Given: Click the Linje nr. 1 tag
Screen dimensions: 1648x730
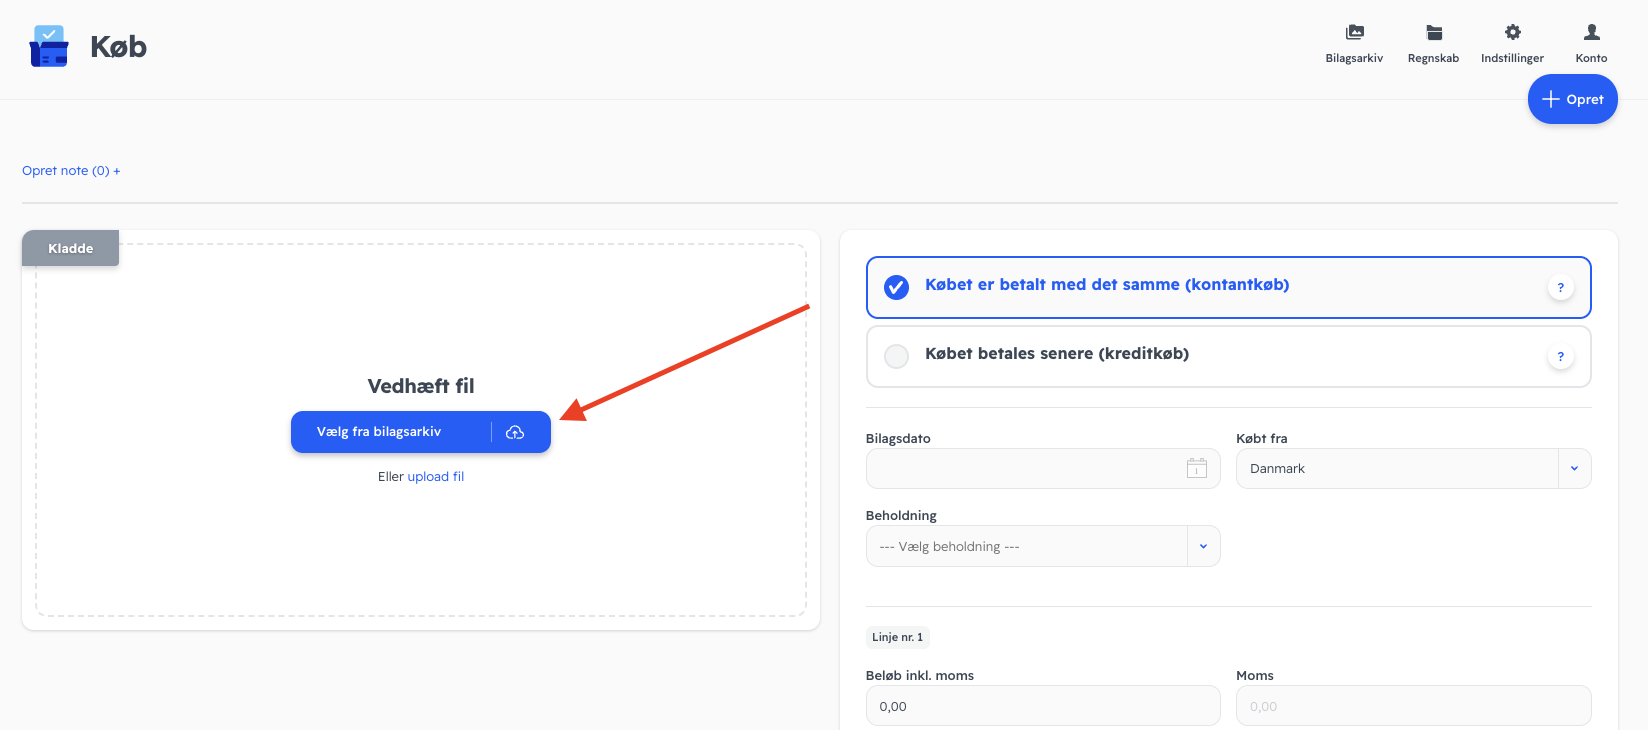Looking at the screenshot, I should [898, 637].
